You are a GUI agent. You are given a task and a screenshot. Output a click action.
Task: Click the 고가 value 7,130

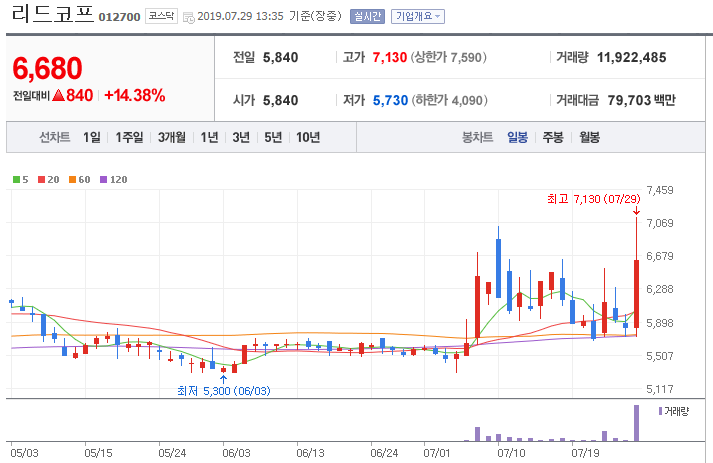click(389, 57)
